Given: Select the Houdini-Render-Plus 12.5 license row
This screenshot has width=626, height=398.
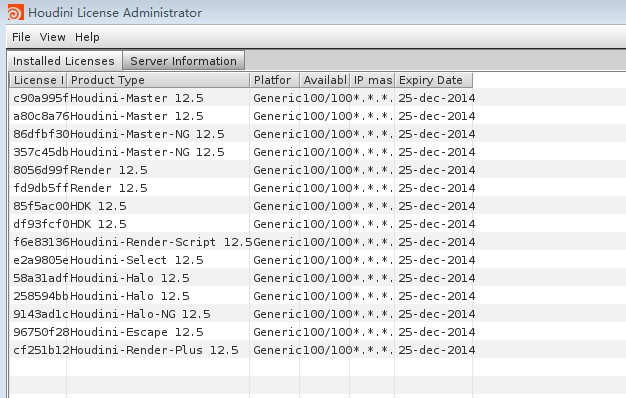Looking at the screenshot, I should [241, 350].
